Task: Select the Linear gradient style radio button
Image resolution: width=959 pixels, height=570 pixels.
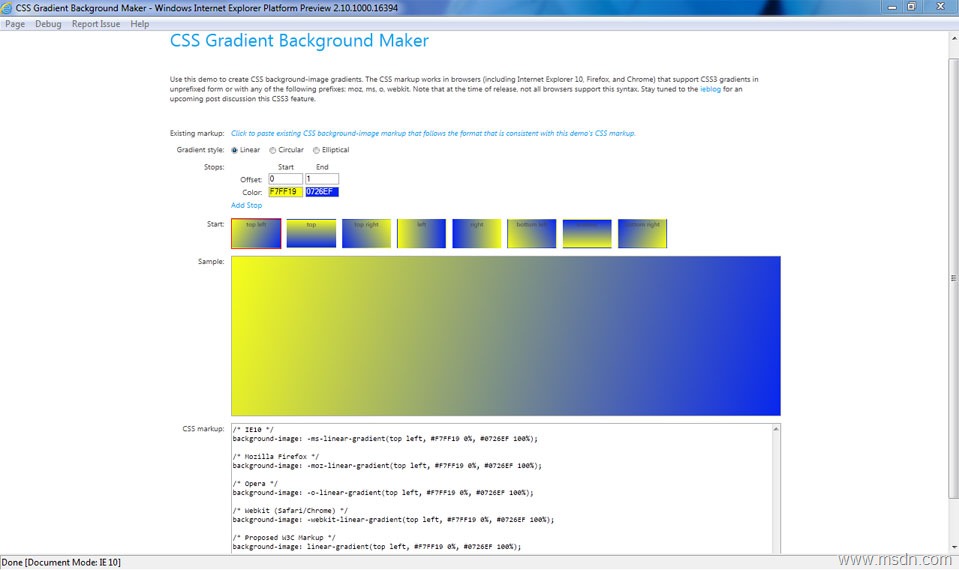Action: [235, 150]
